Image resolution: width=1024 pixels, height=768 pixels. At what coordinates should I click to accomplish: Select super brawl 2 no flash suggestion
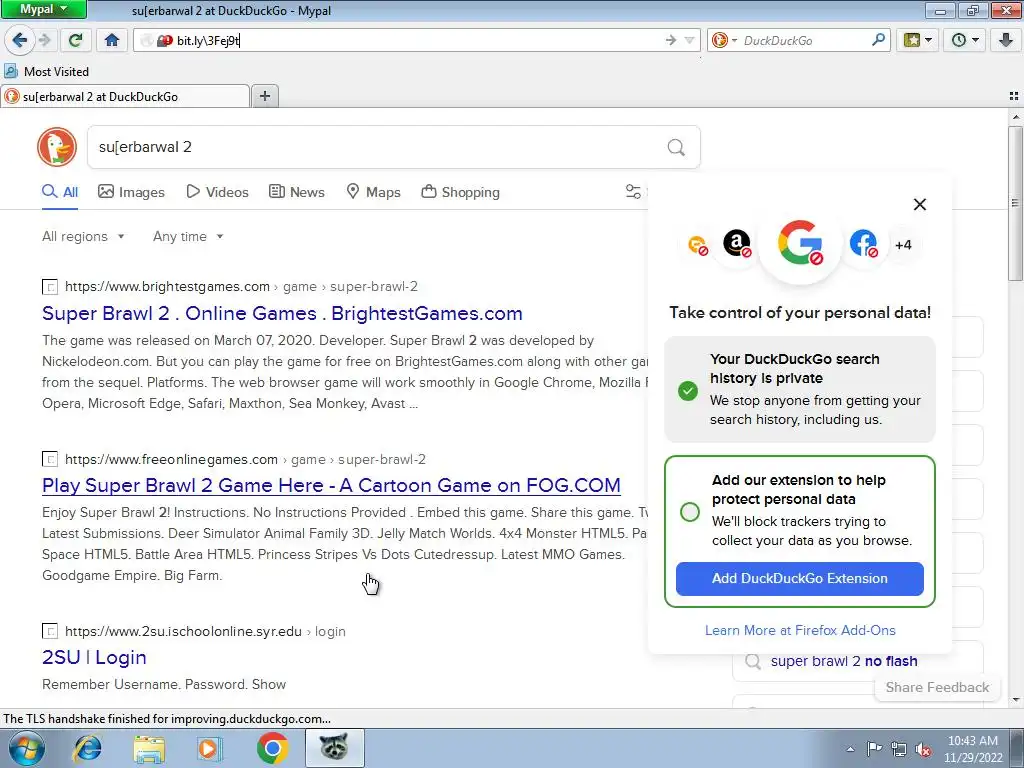coord(844,661)
